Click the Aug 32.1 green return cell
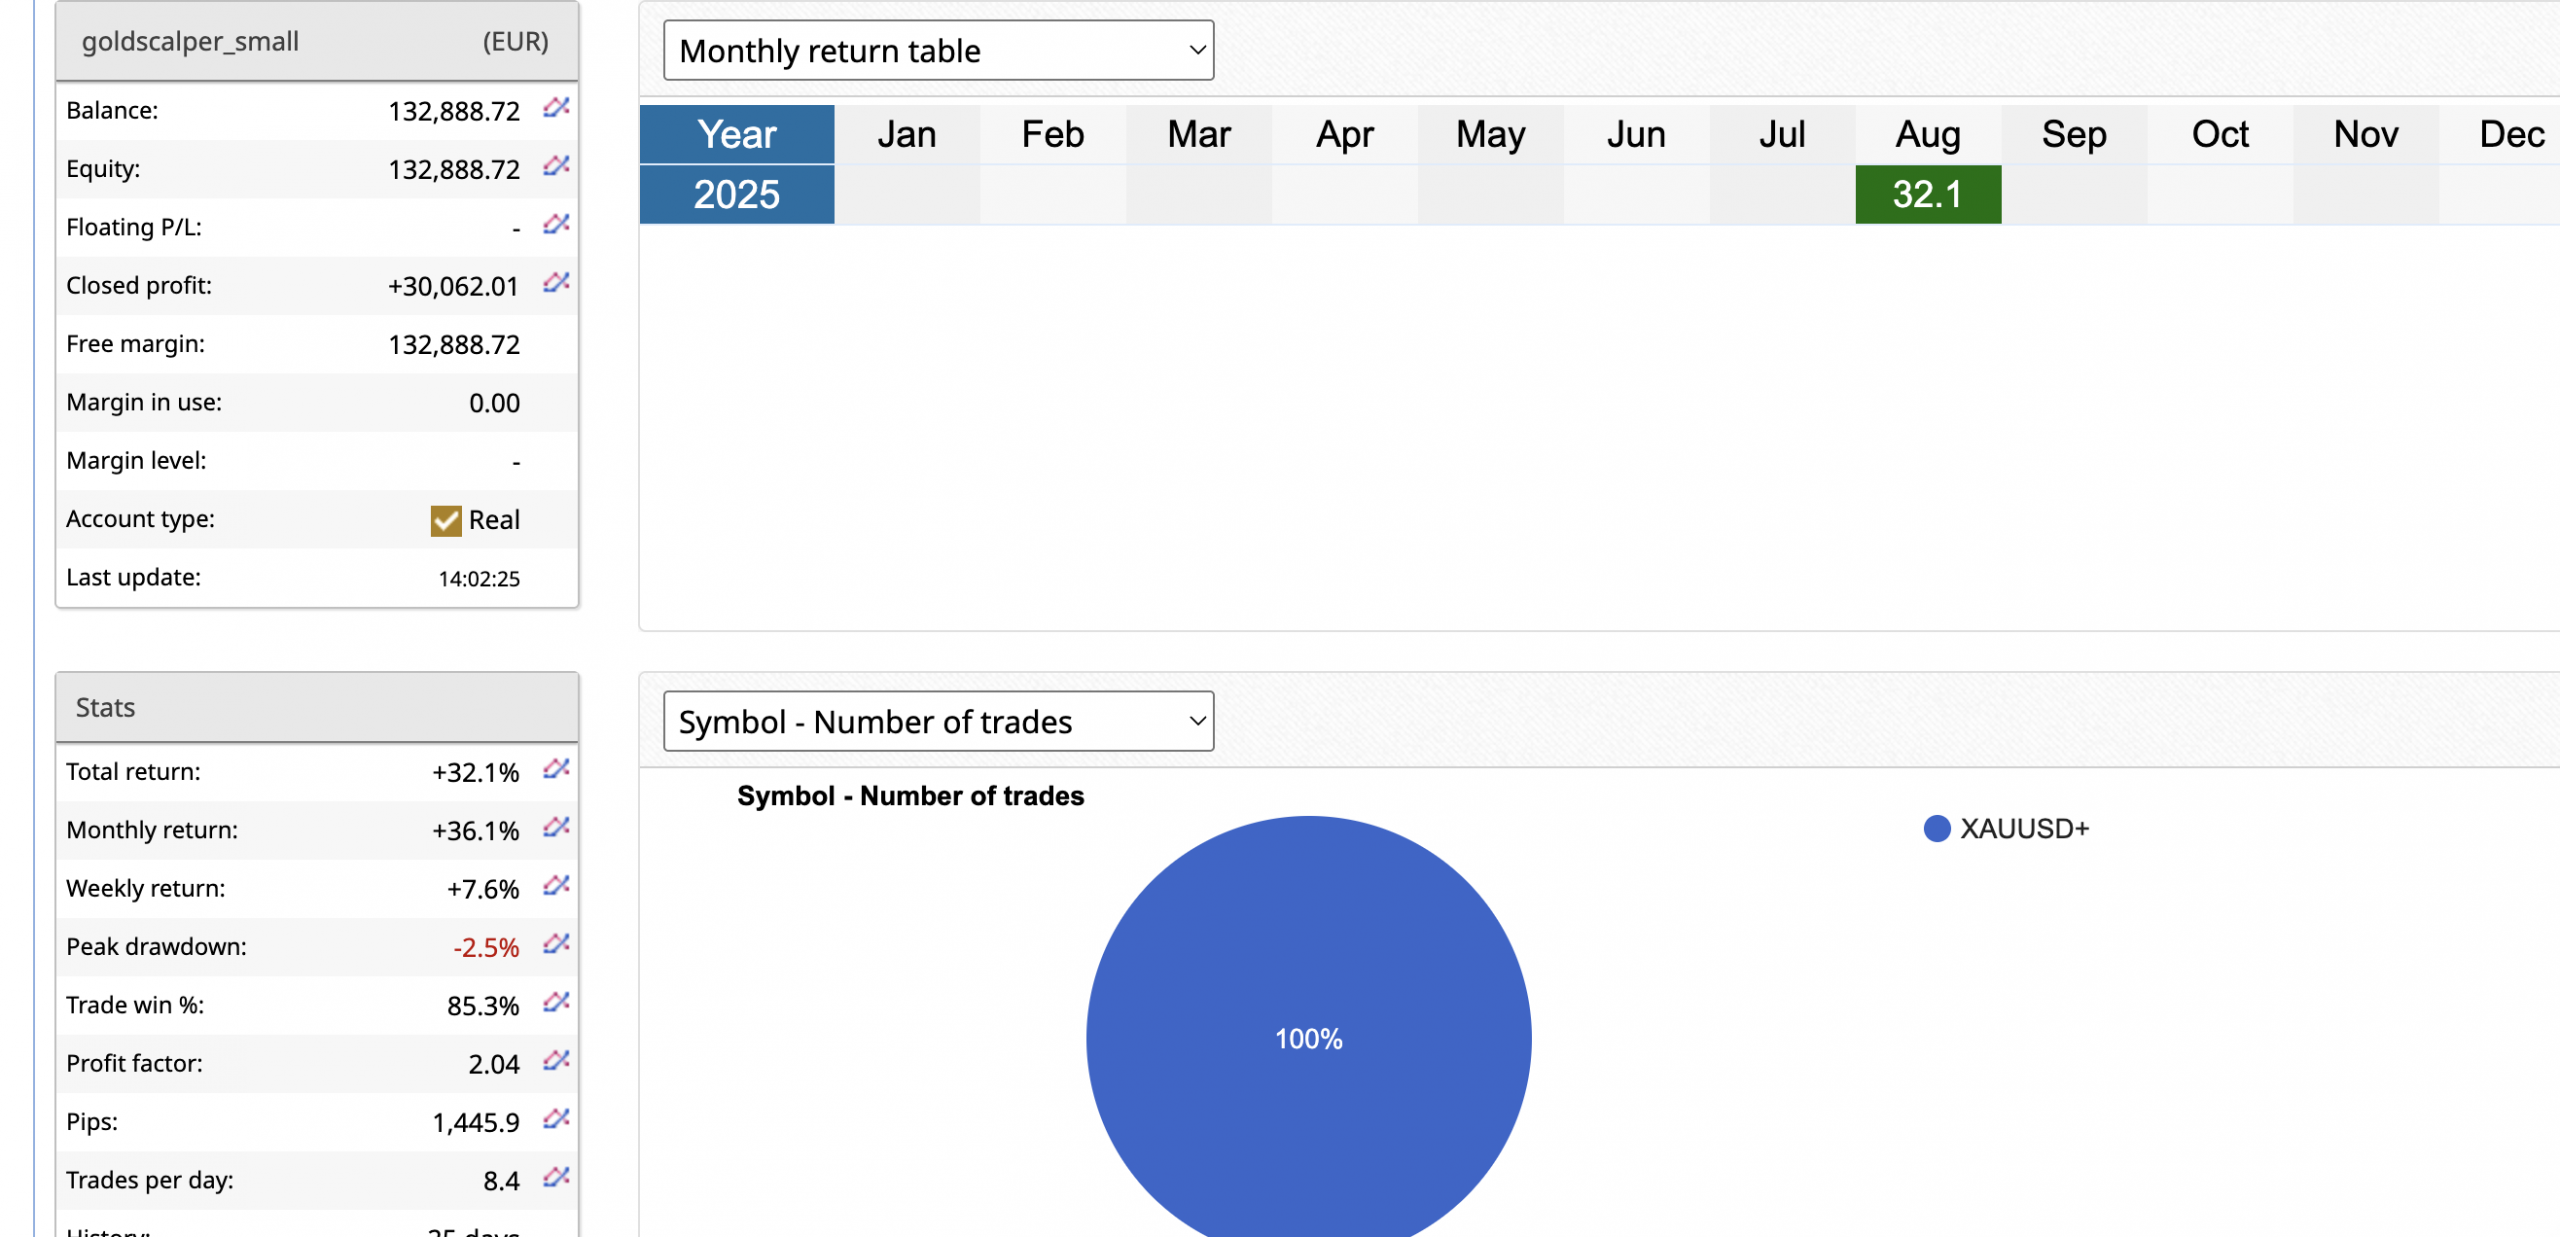The width and height of the screenshot is (2560, 1237). [x=1927, y=194]
